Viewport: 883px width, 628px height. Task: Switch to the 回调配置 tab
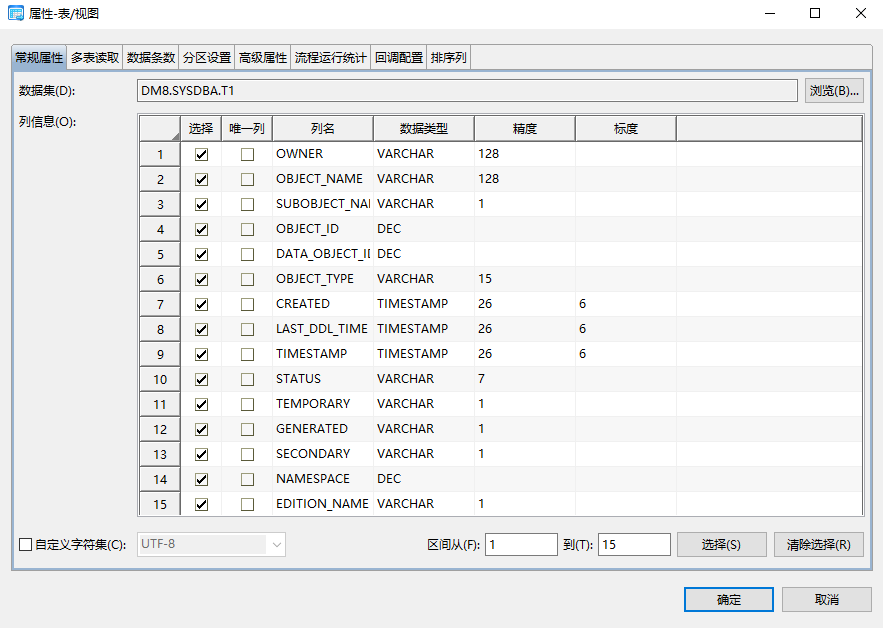click(399, 57)
